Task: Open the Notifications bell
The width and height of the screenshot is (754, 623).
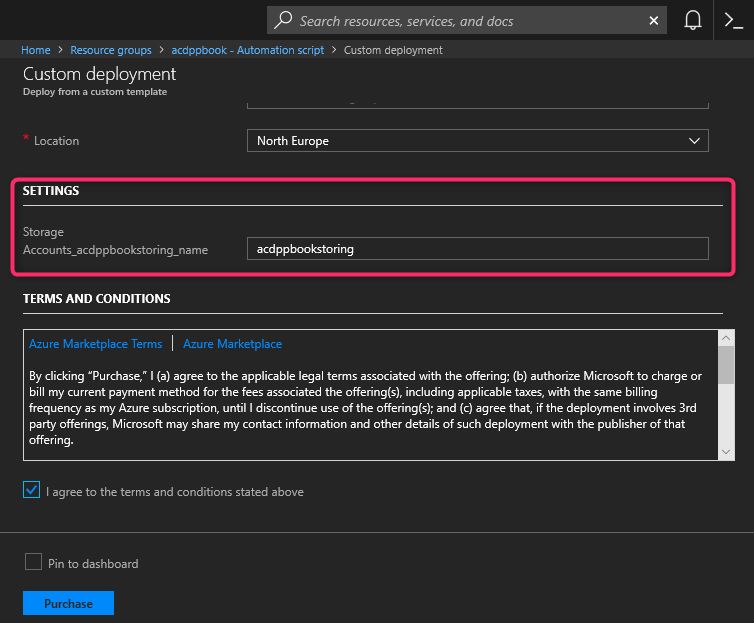Action: point(692,20)
